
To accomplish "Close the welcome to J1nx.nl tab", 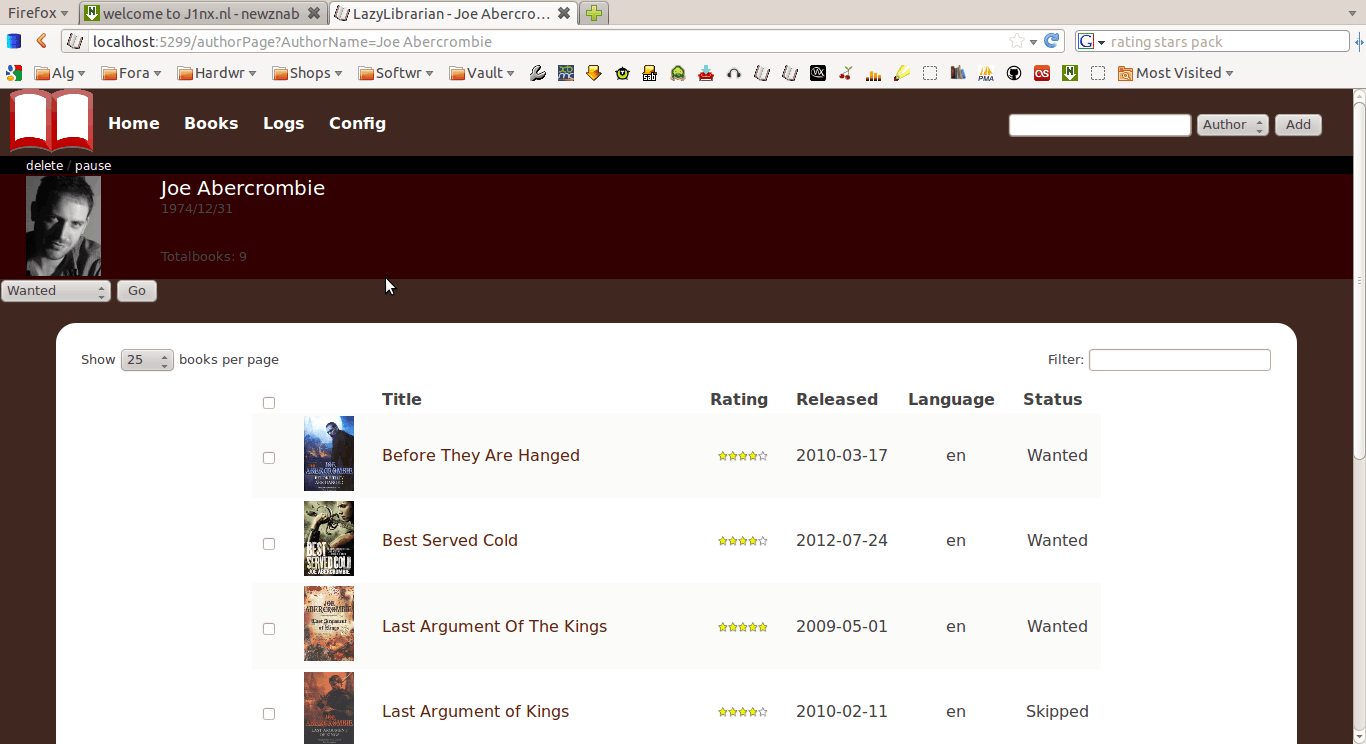I will (x=314, y=14).
